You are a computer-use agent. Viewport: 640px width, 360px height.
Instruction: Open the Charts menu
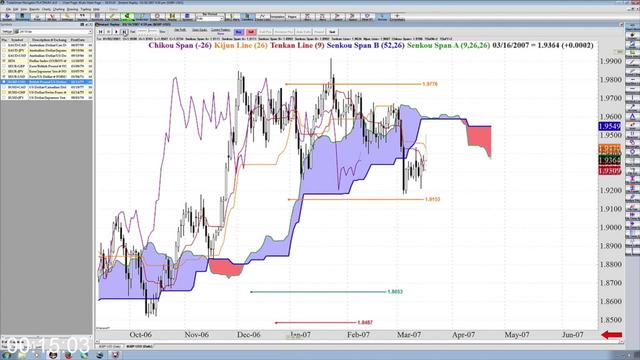click(x=46, y=9)
